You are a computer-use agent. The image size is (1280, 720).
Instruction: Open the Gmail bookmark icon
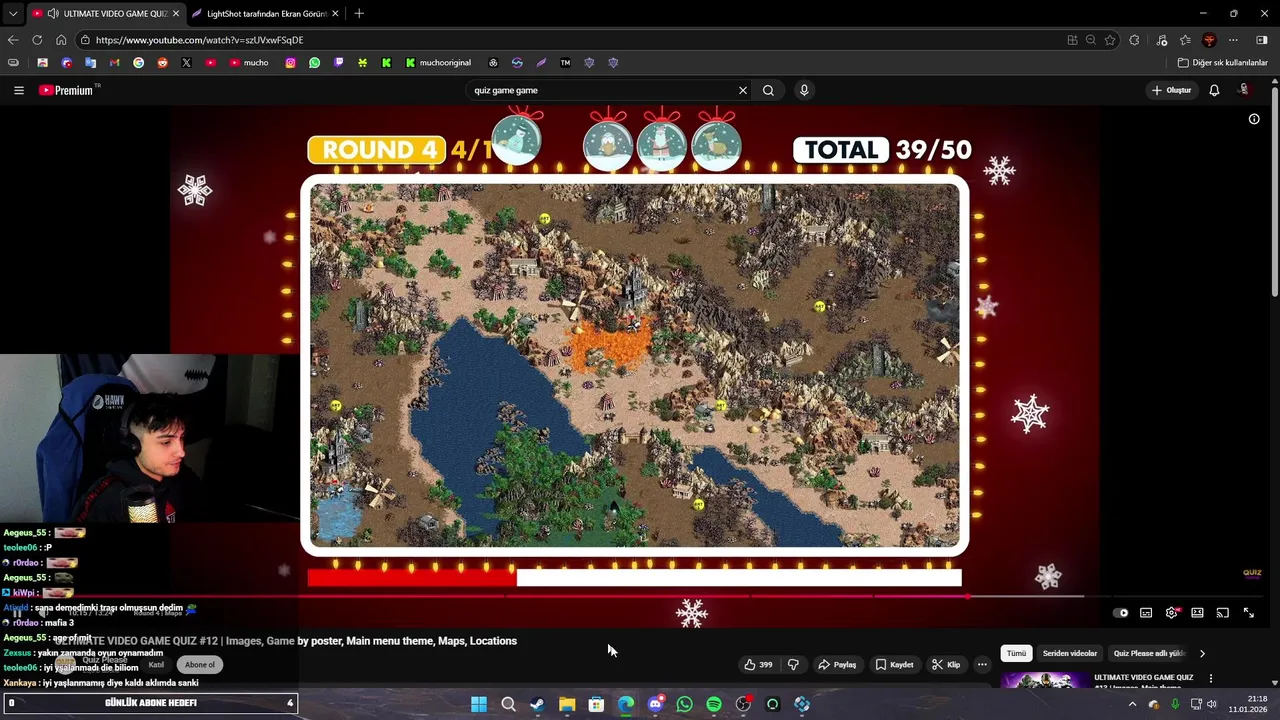114,62
